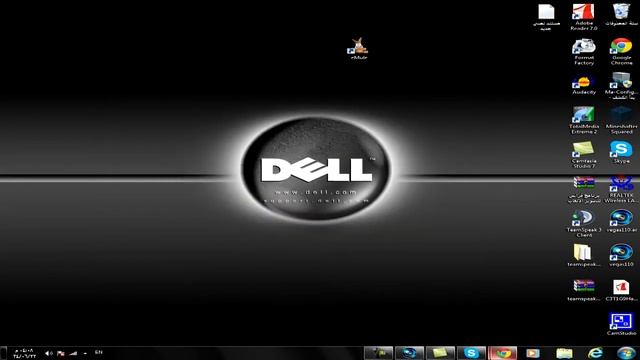Image resolution: width=640 pixels, height=360 pixels.
Task: Switch to Skype taskbar button
Action: point(471,353)
